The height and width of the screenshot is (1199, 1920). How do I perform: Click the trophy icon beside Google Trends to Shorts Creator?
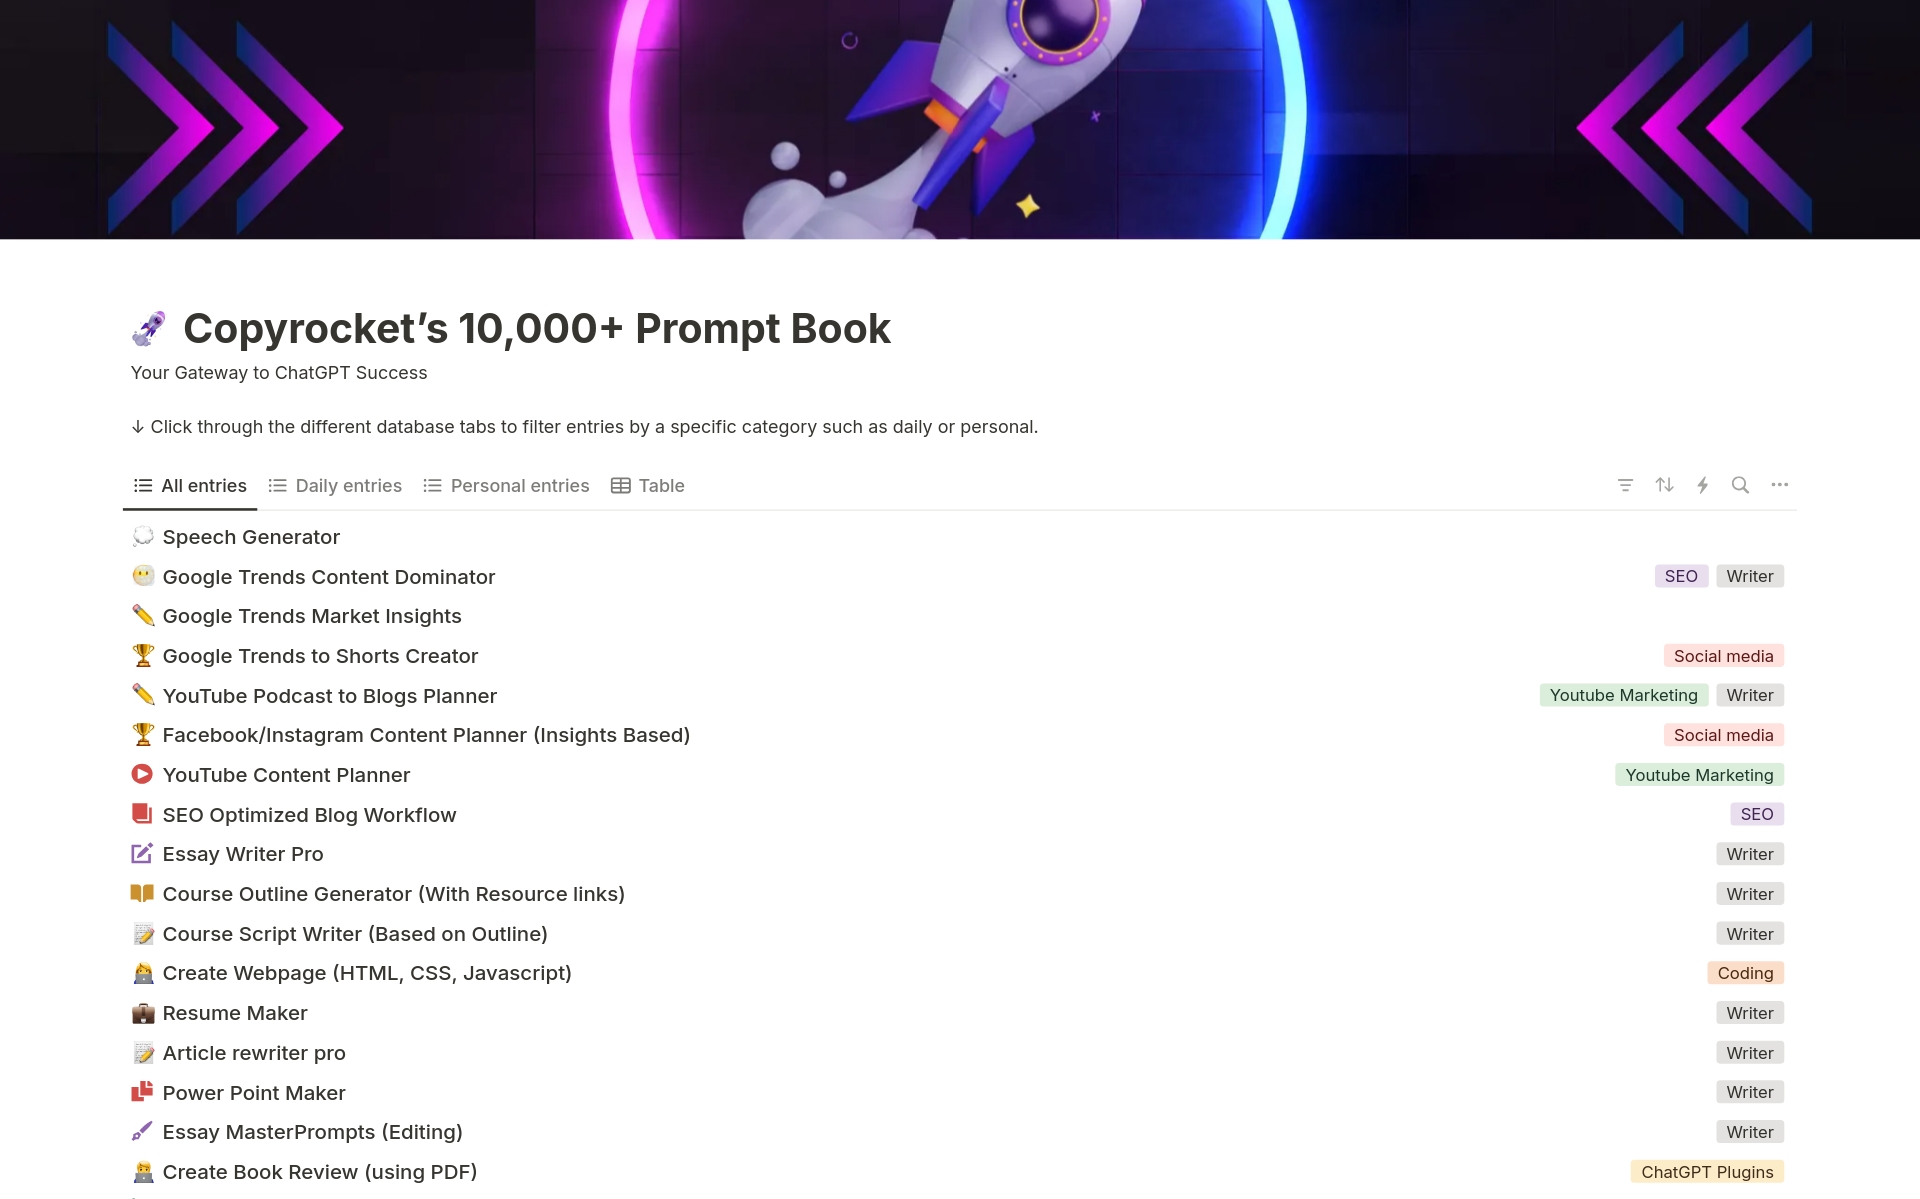[142, 655]
